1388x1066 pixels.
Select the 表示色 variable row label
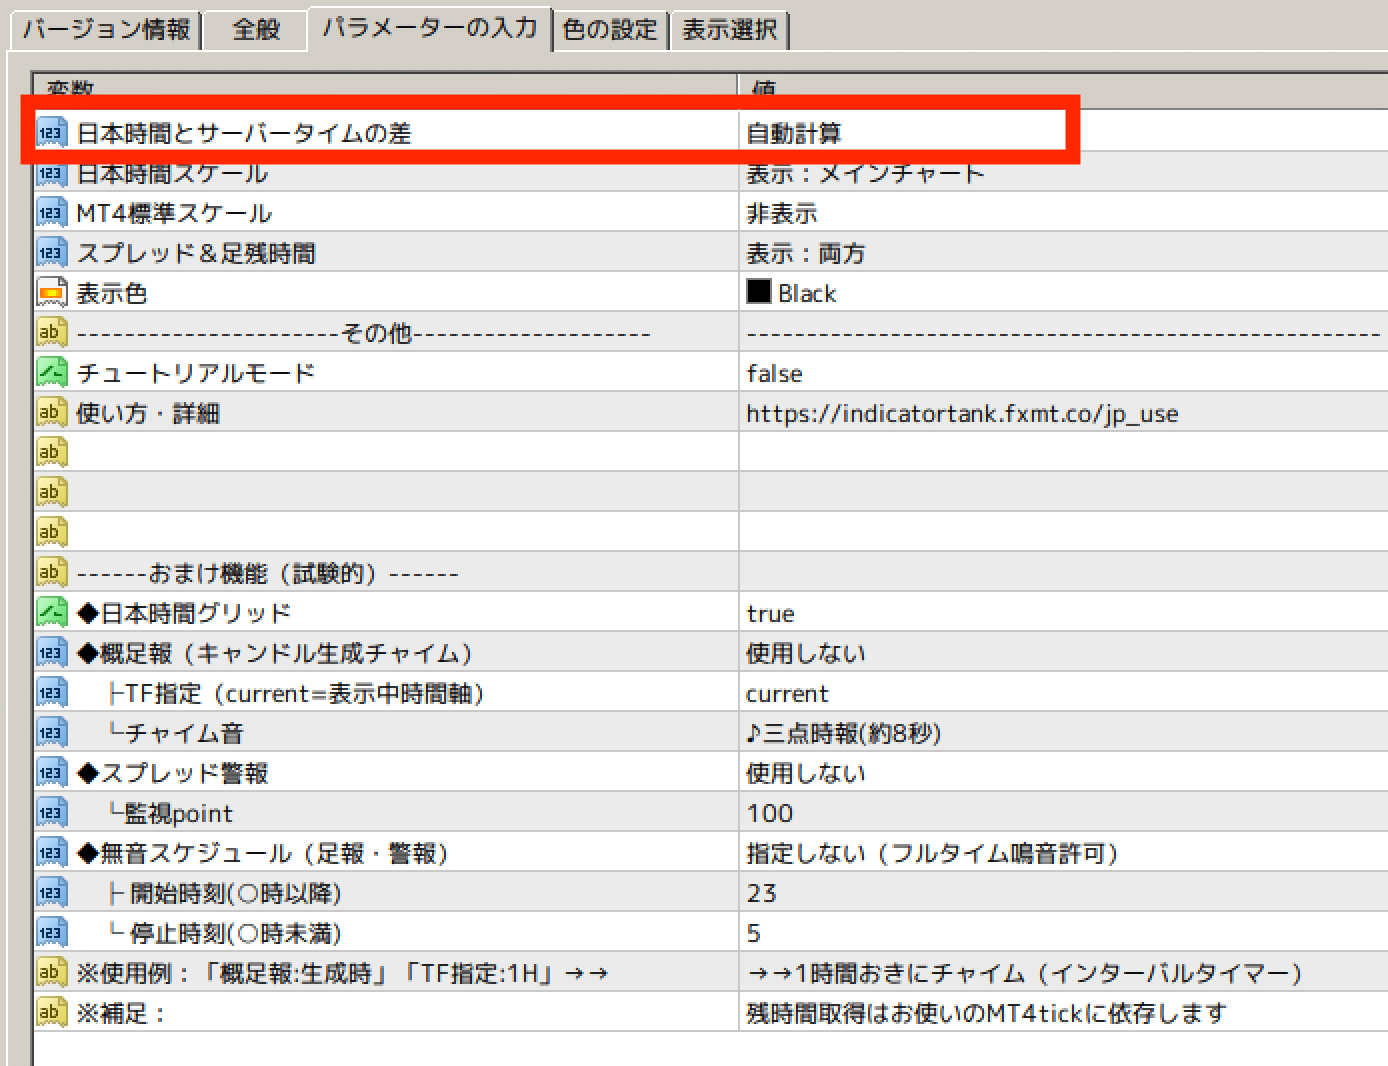[x=112, y=293]
